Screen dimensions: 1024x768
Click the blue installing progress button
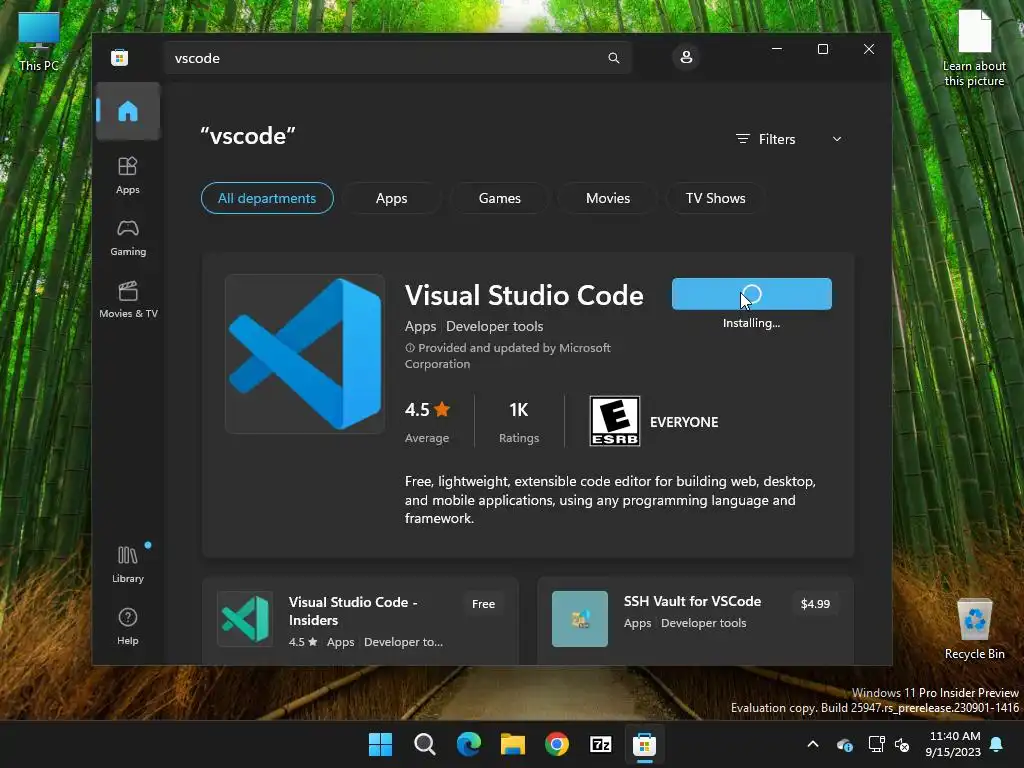point(752,294)
